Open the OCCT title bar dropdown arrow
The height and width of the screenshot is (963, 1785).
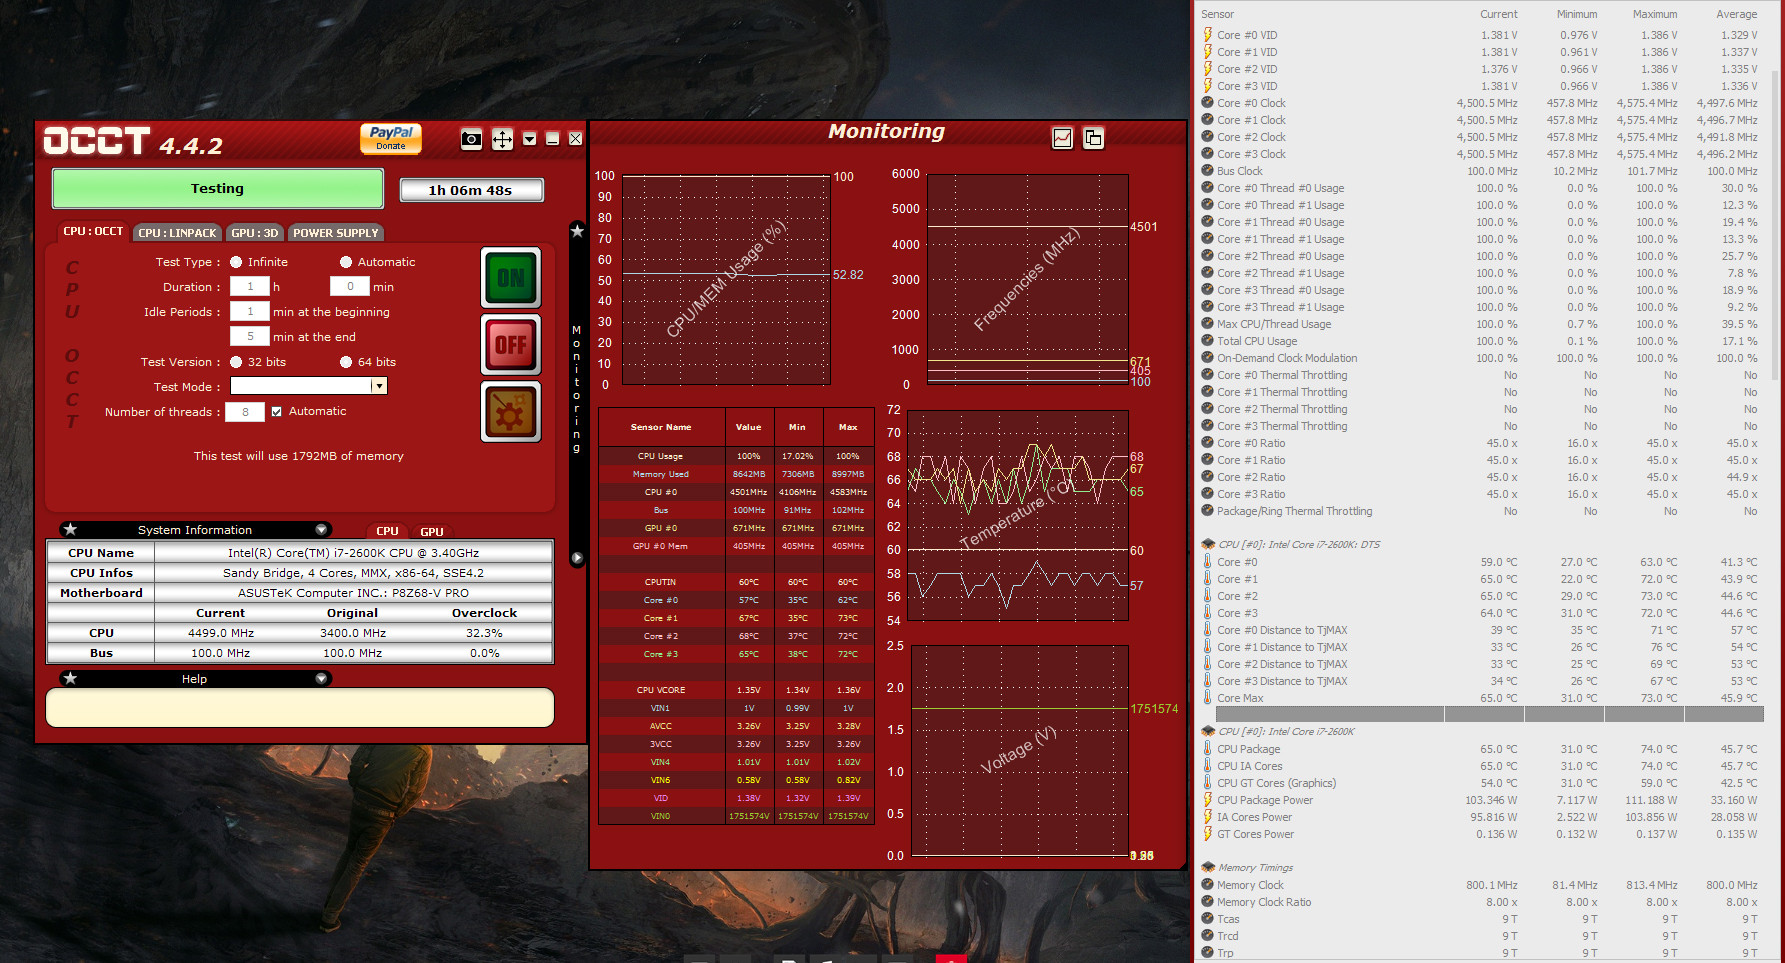[530, 139]
